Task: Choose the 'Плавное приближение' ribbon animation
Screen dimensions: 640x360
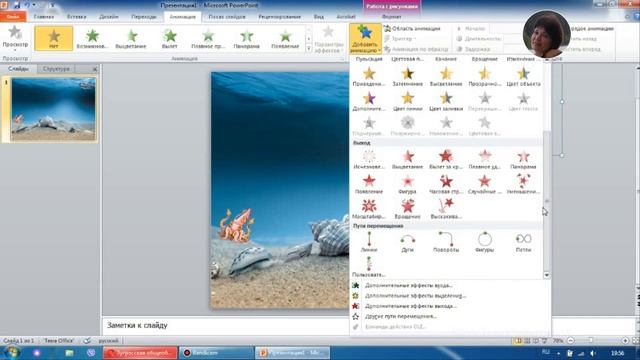Action: coord(208,38)
